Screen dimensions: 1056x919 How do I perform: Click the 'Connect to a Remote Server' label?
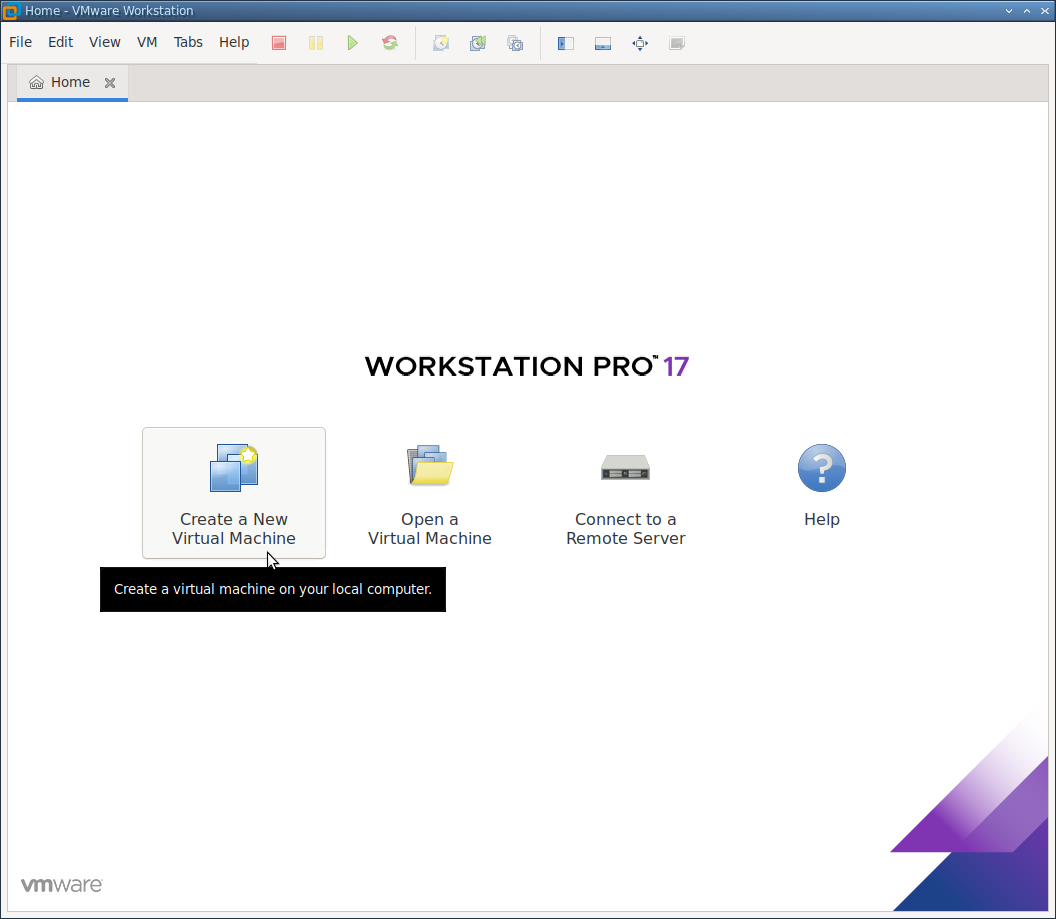[x=626, y=529]
